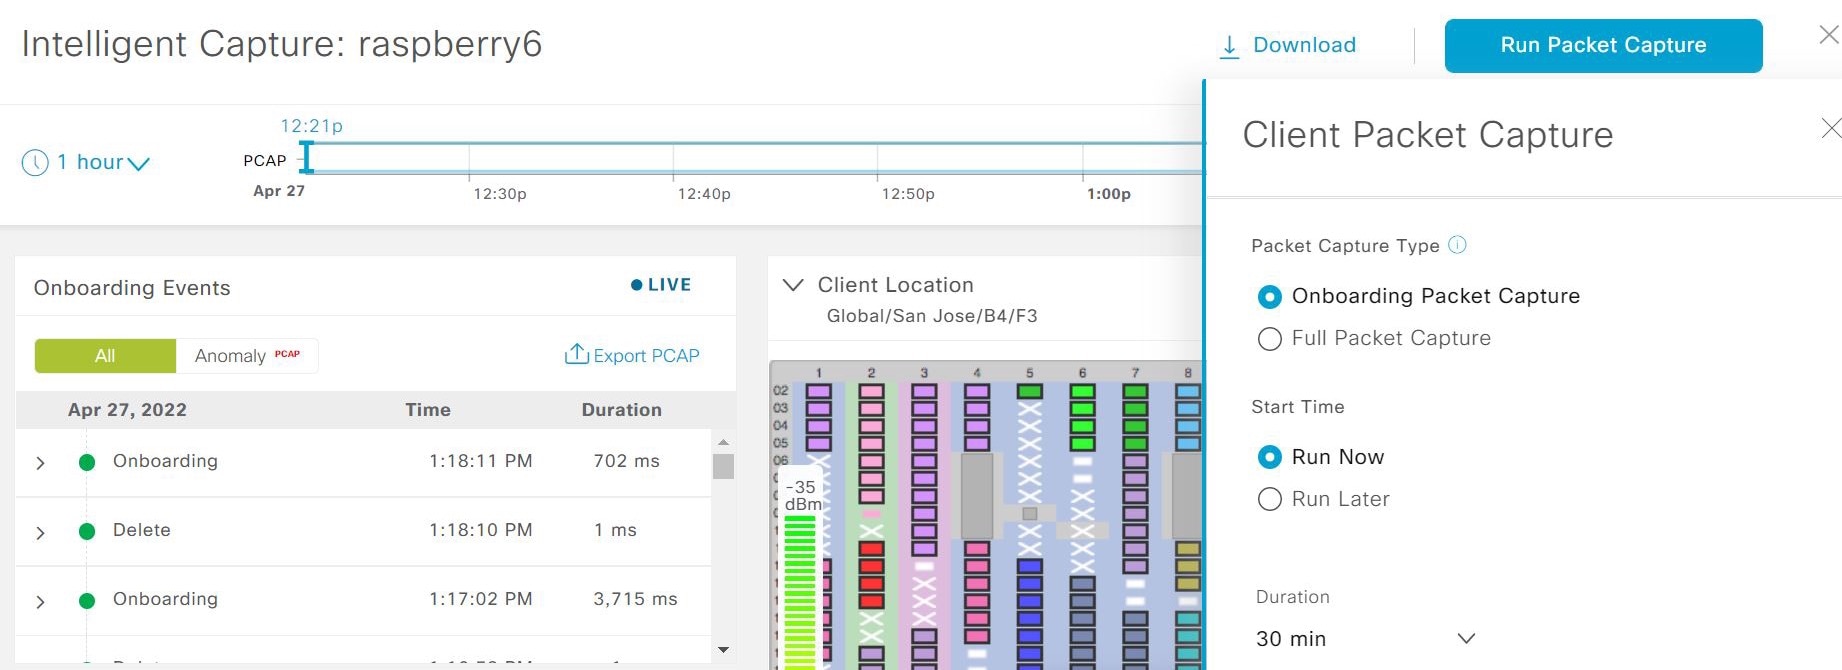Expand the 1:18:10 PM Delete event row
The width and height of the screenshot is (1842, 670).
(x=40, y=532)
